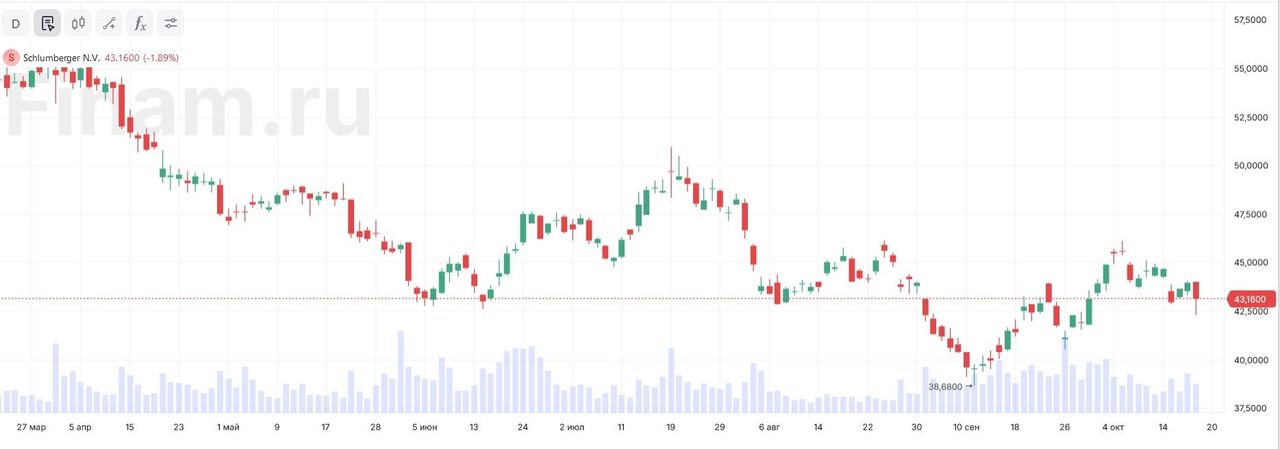Viewport: 1280px width, 449px height.
Task: Click the 57,5000 price axis label
Action: pos(1251,20)
